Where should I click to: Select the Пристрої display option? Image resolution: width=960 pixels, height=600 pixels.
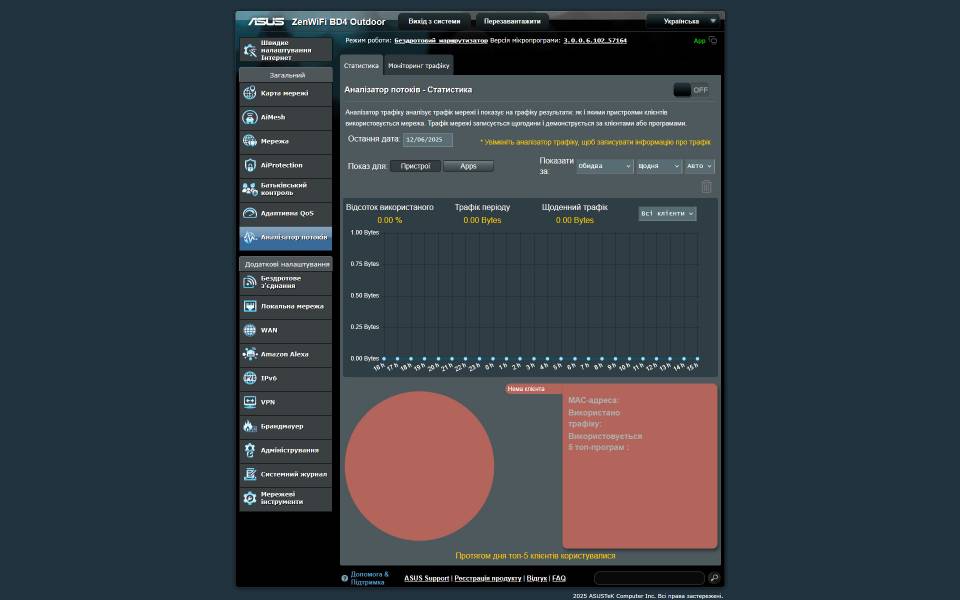415,166
